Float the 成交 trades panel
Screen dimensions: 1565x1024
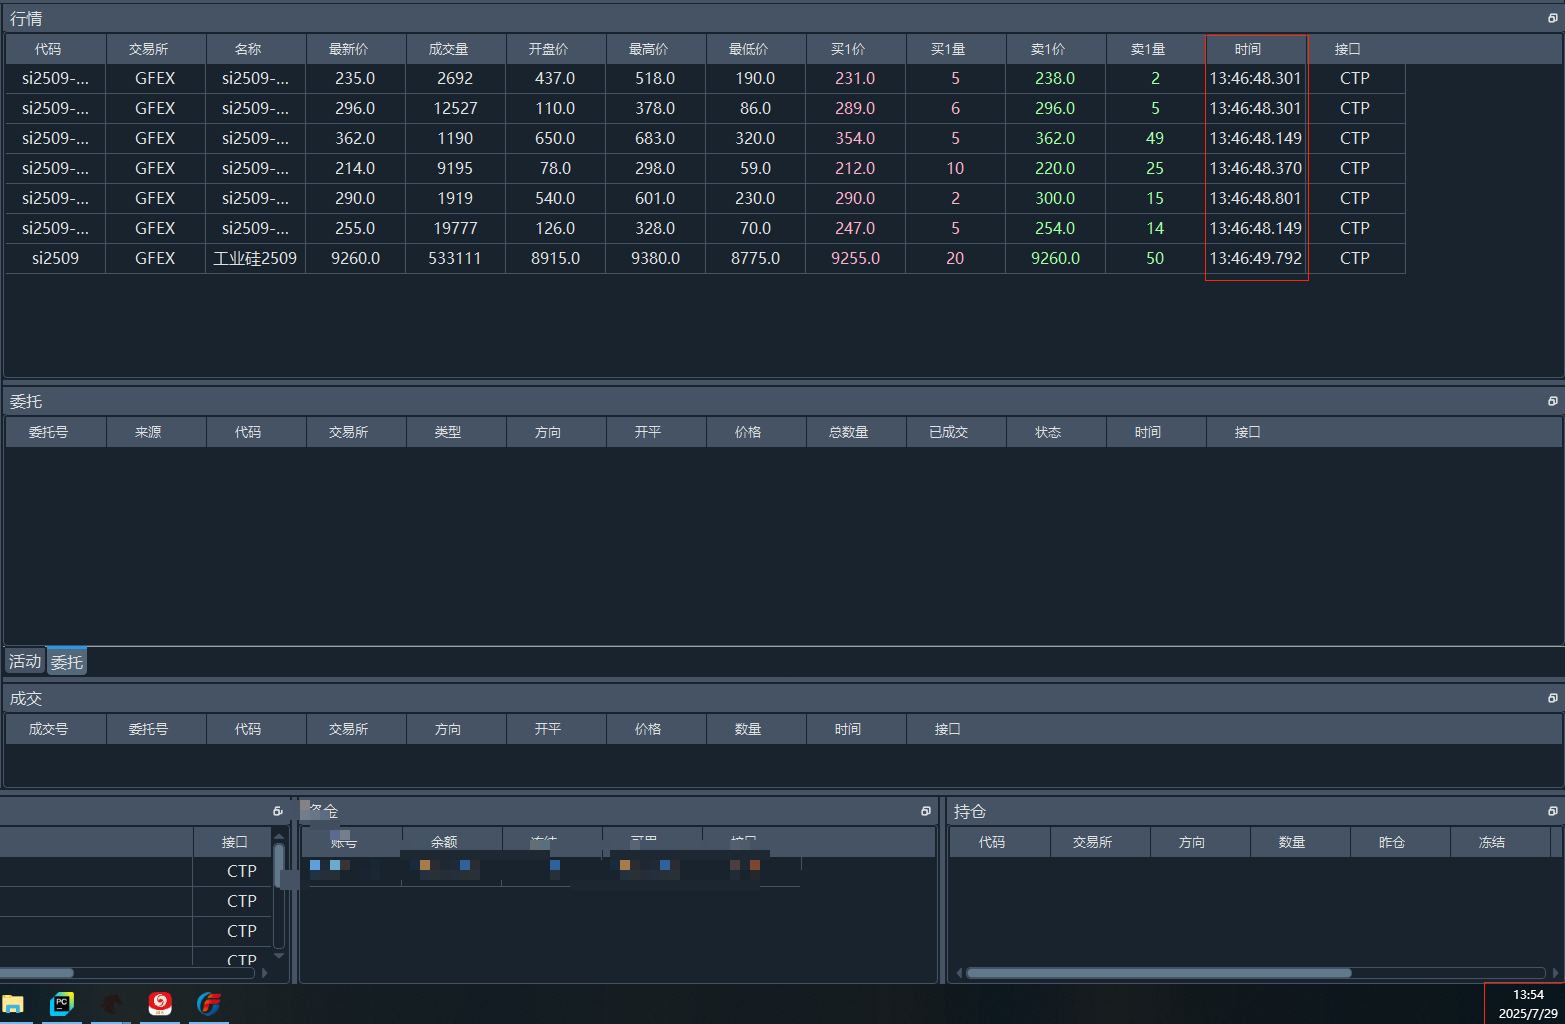[1553, 698]
